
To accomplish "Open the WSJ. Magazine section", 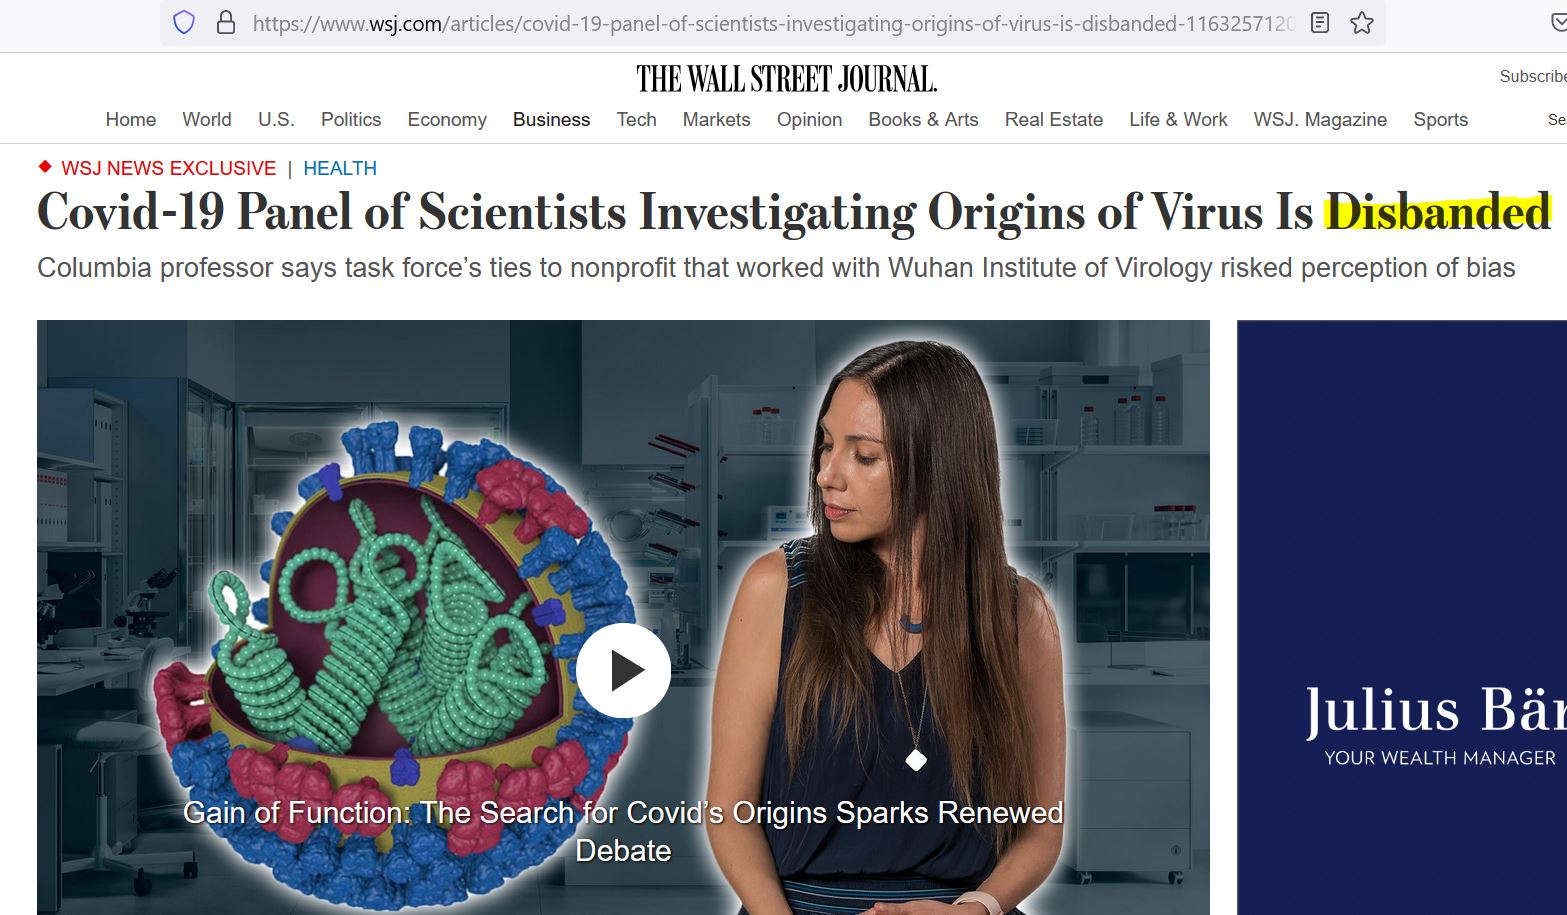I will coord(1320,119).
